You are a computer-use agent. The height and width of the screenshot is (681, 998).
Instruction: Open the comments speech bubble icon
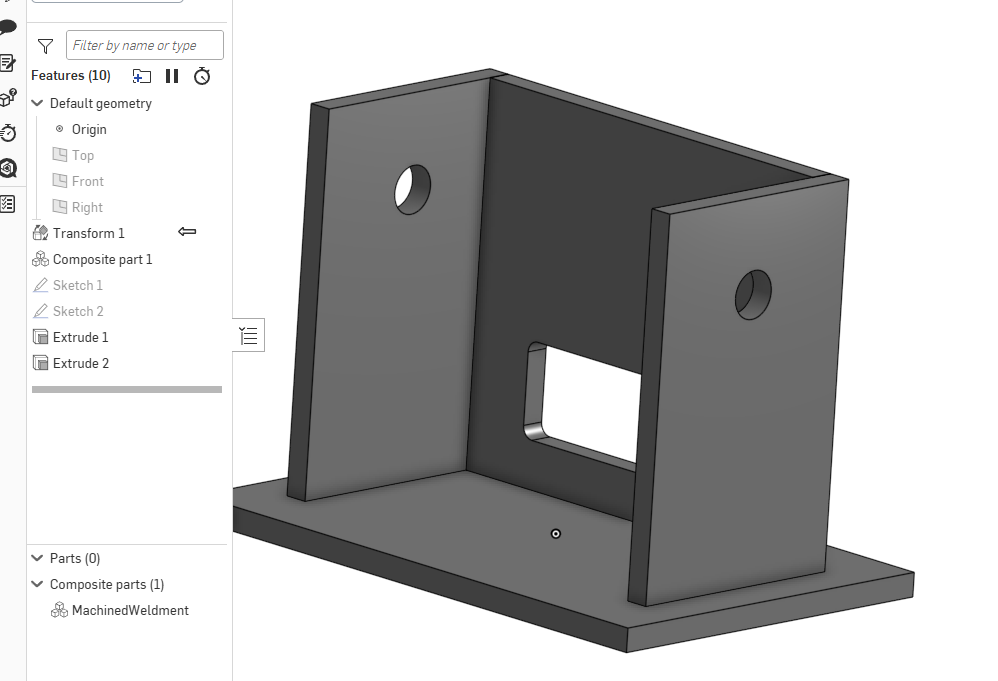coord(8,27)
